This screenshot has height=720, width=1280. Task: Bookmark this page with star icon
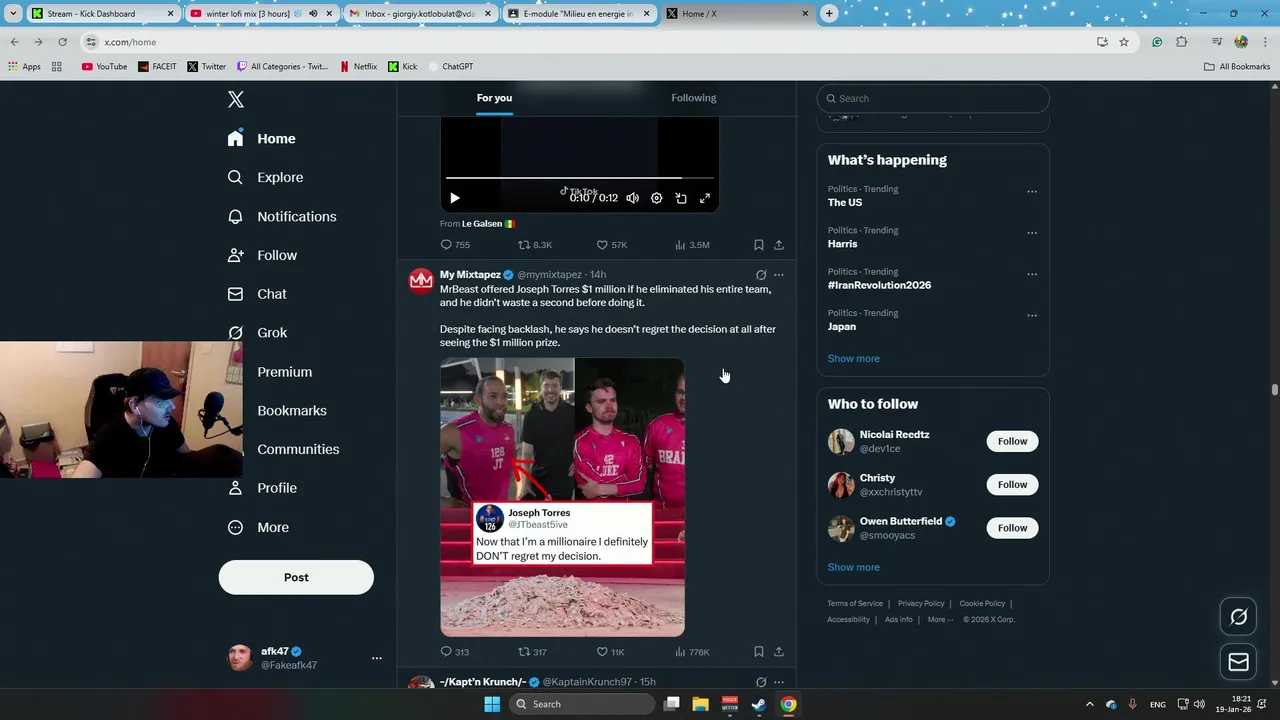(1124, 42)
